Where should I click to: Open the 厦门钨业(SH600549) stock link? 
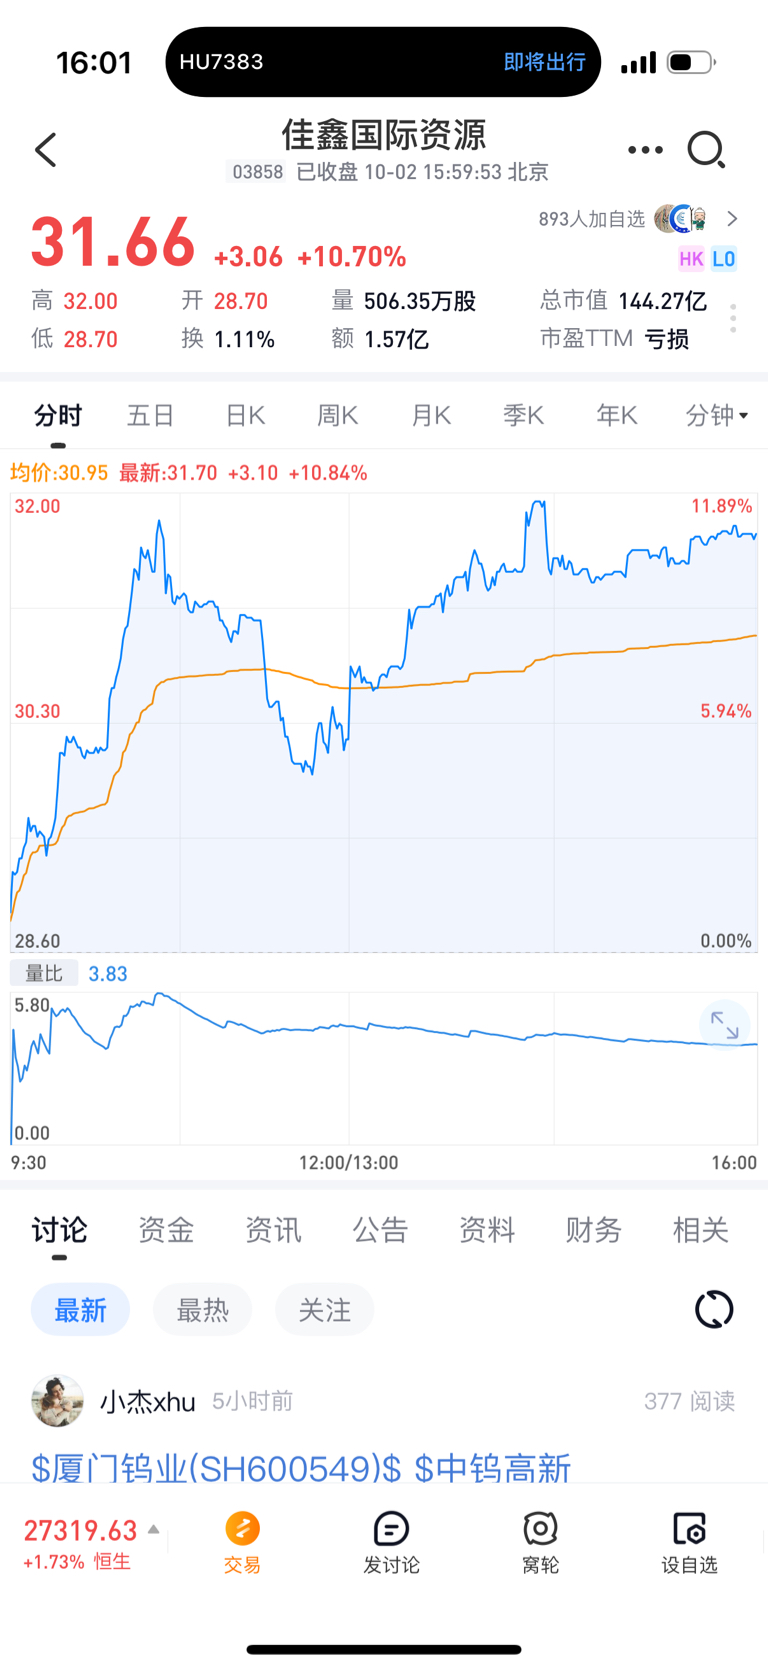click(216, 1468)
